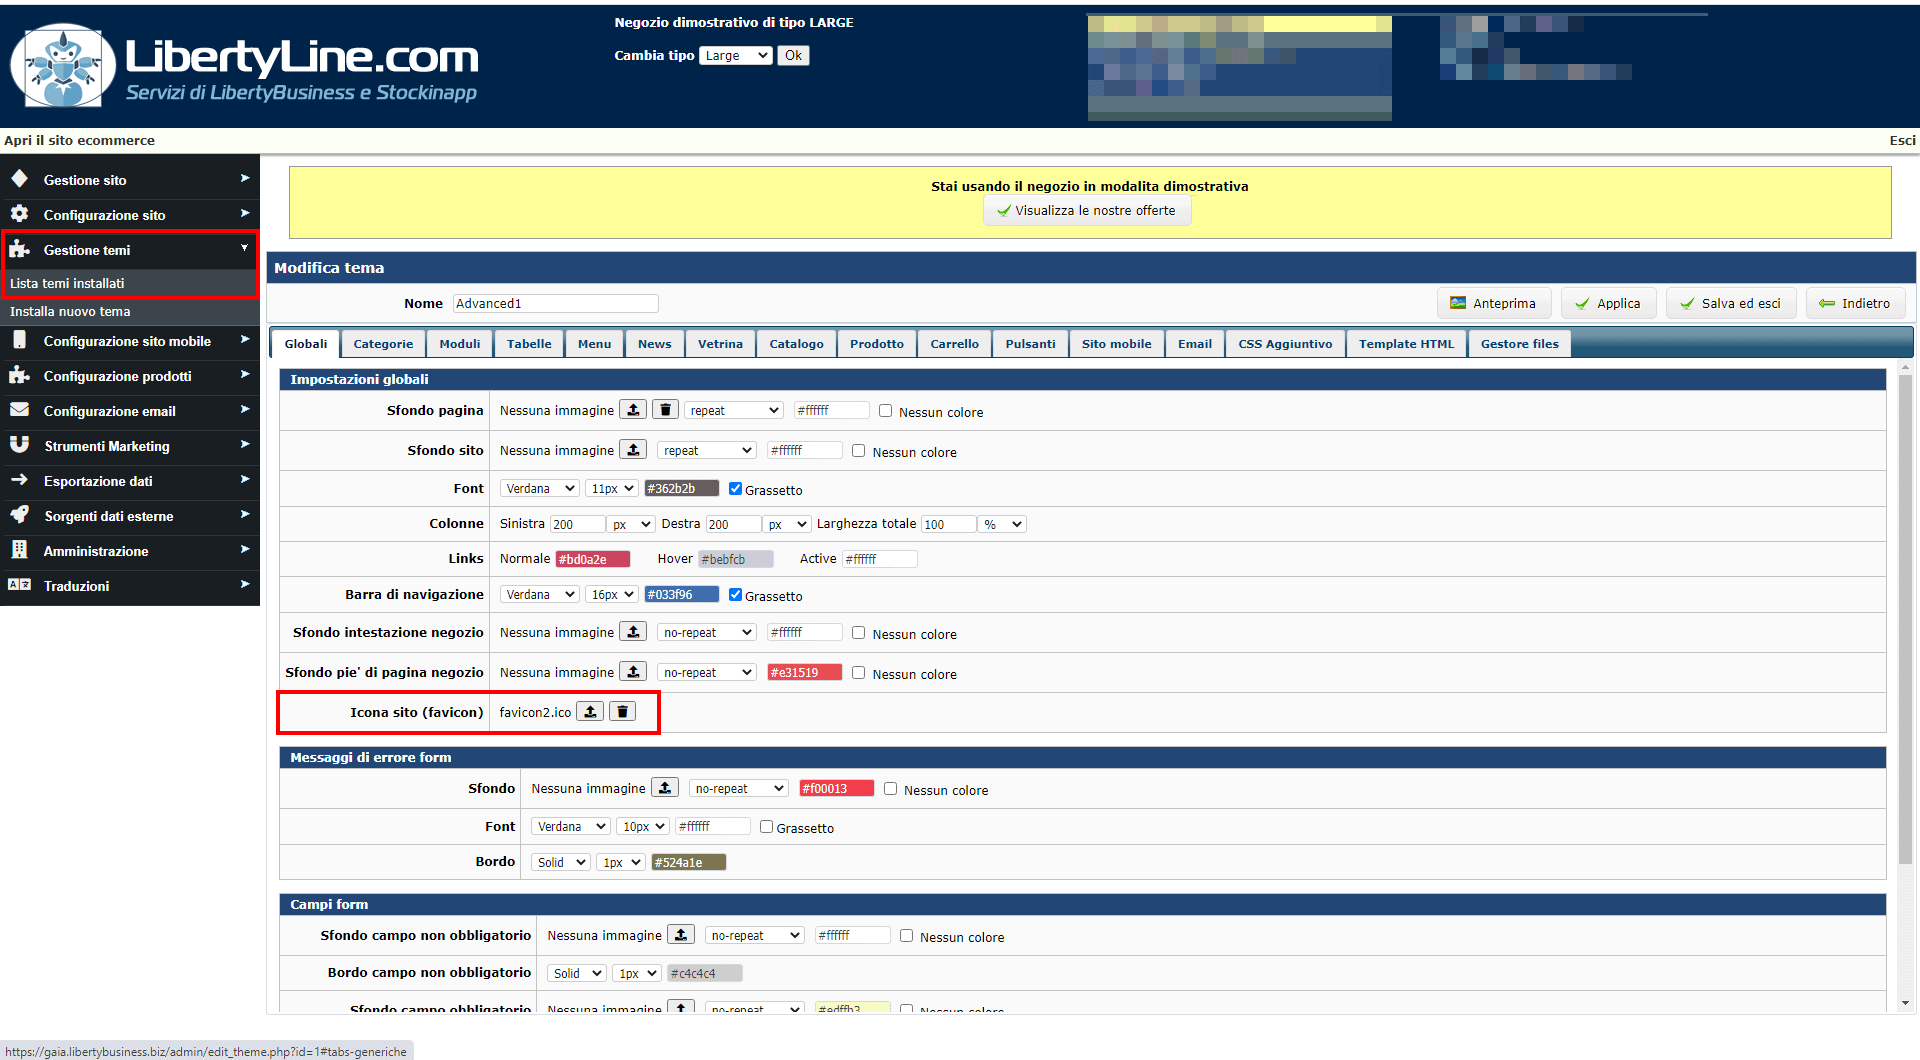The image size is (1920, 1060).
Task: Check Nessun colore for Sfondo pagina
Action: (x=885, y=411)
